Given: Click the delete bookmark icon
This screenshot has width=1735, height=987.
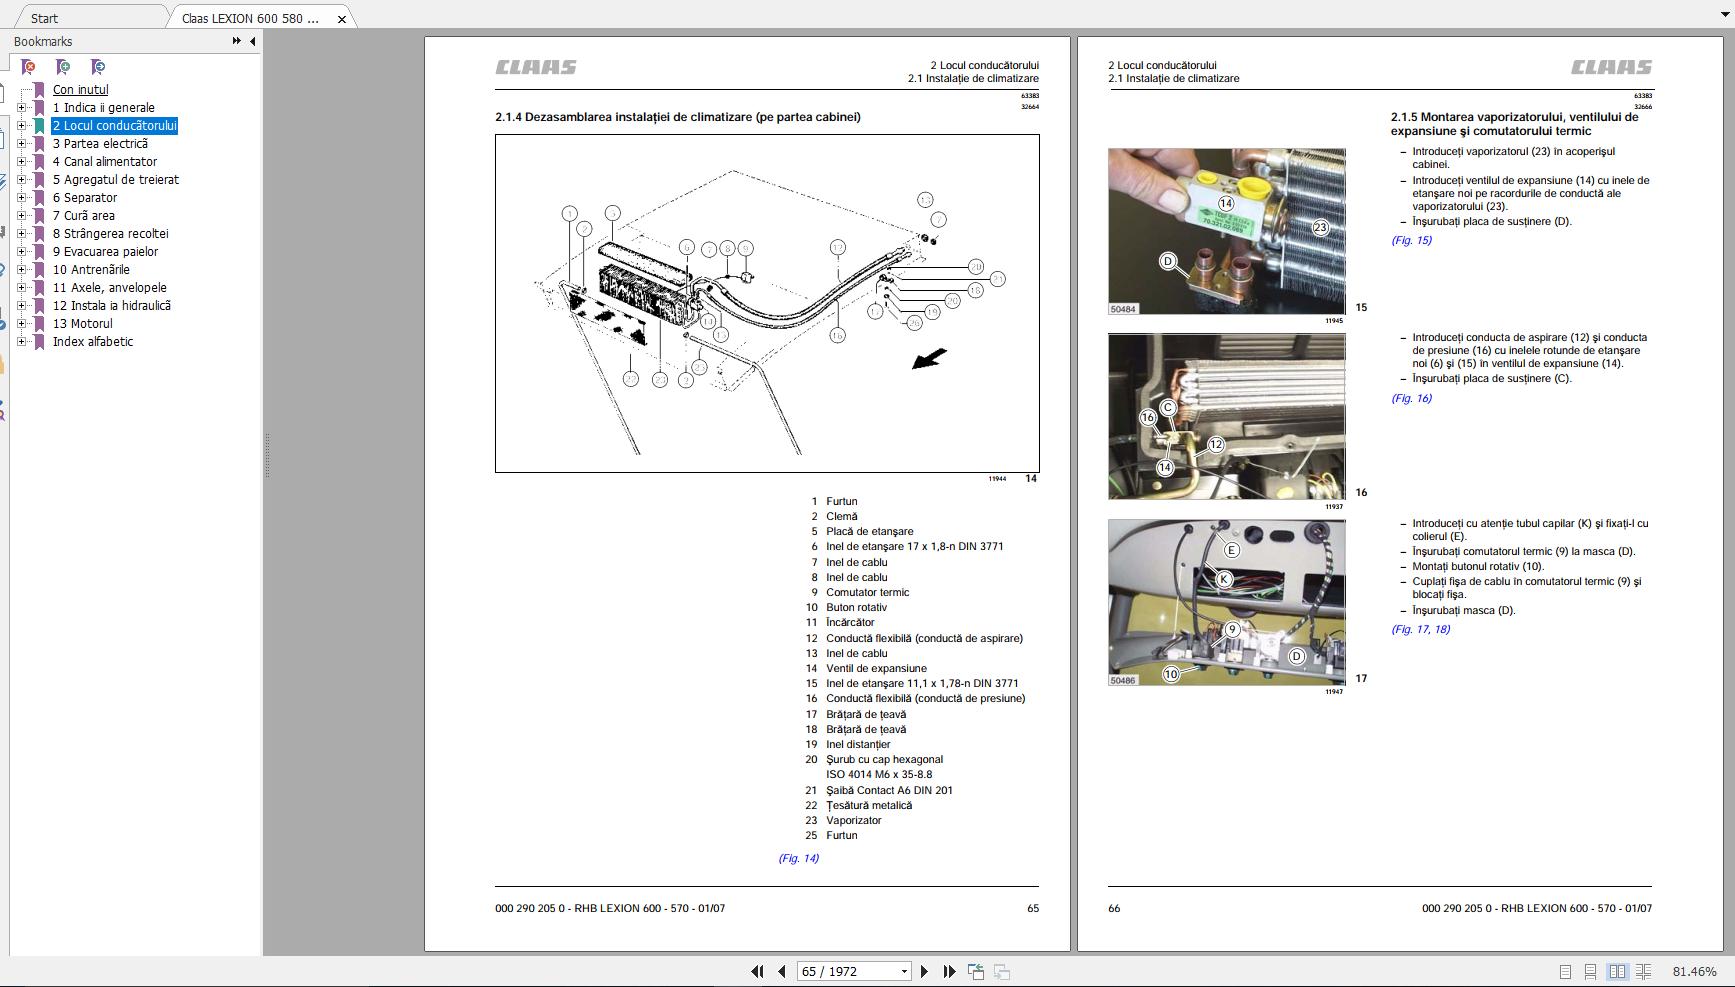Looking at the screenshot, I should pyautogui.click(x=29, y=67).
